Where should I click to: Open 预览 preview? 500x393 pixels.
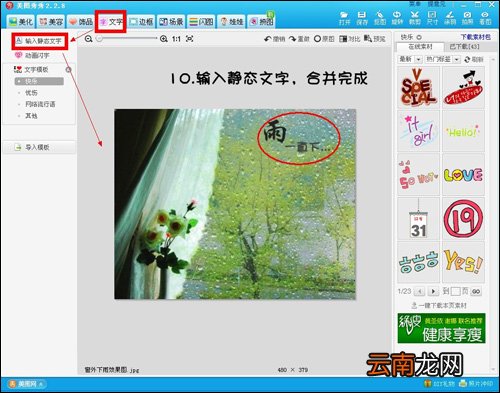[375, 39]
